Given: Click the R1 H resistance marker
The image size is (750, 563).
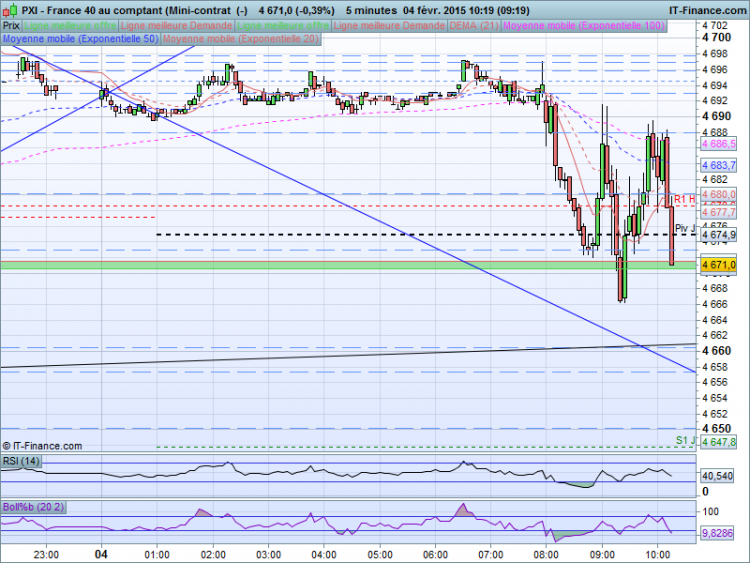Looking at the screenshot, I should click(x=684, y=199).
